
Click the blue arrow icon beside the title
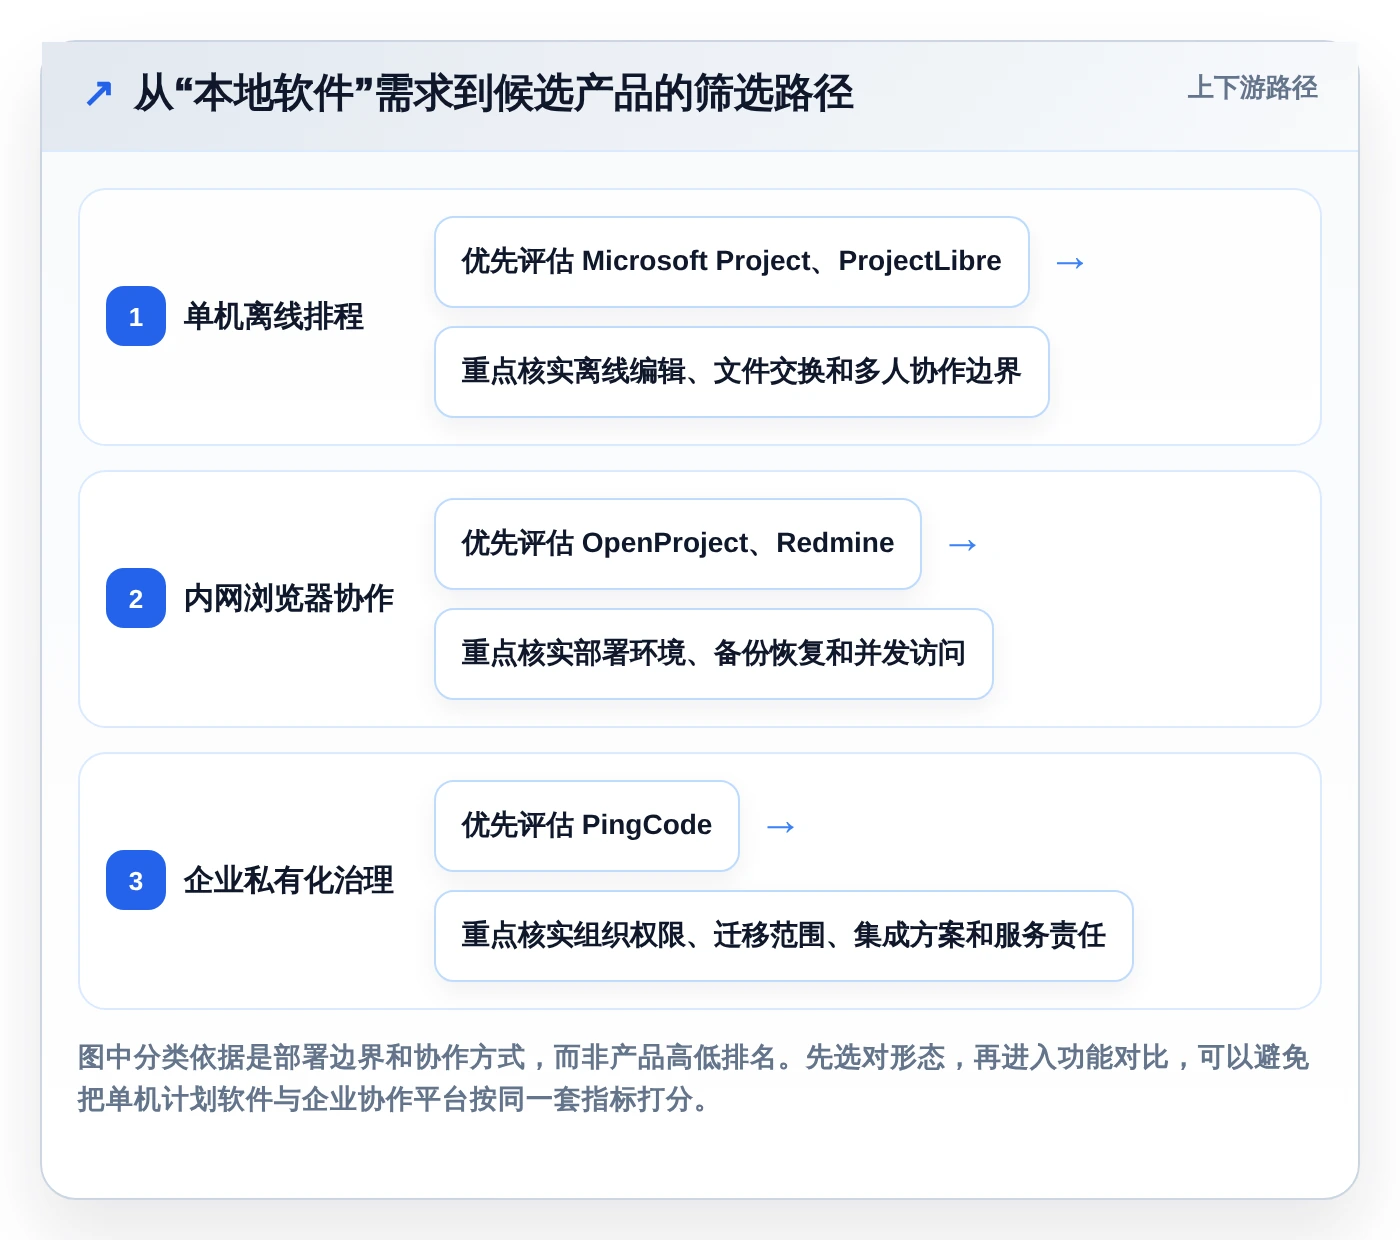99,94
